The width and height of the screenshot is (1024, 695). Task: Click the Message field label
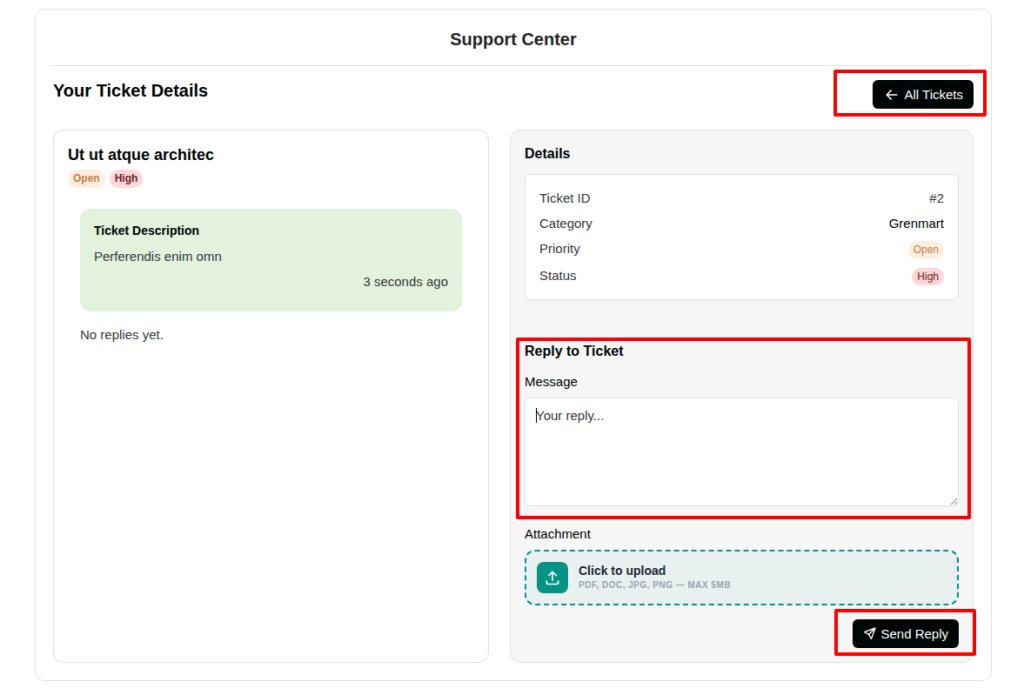point(551,382)
